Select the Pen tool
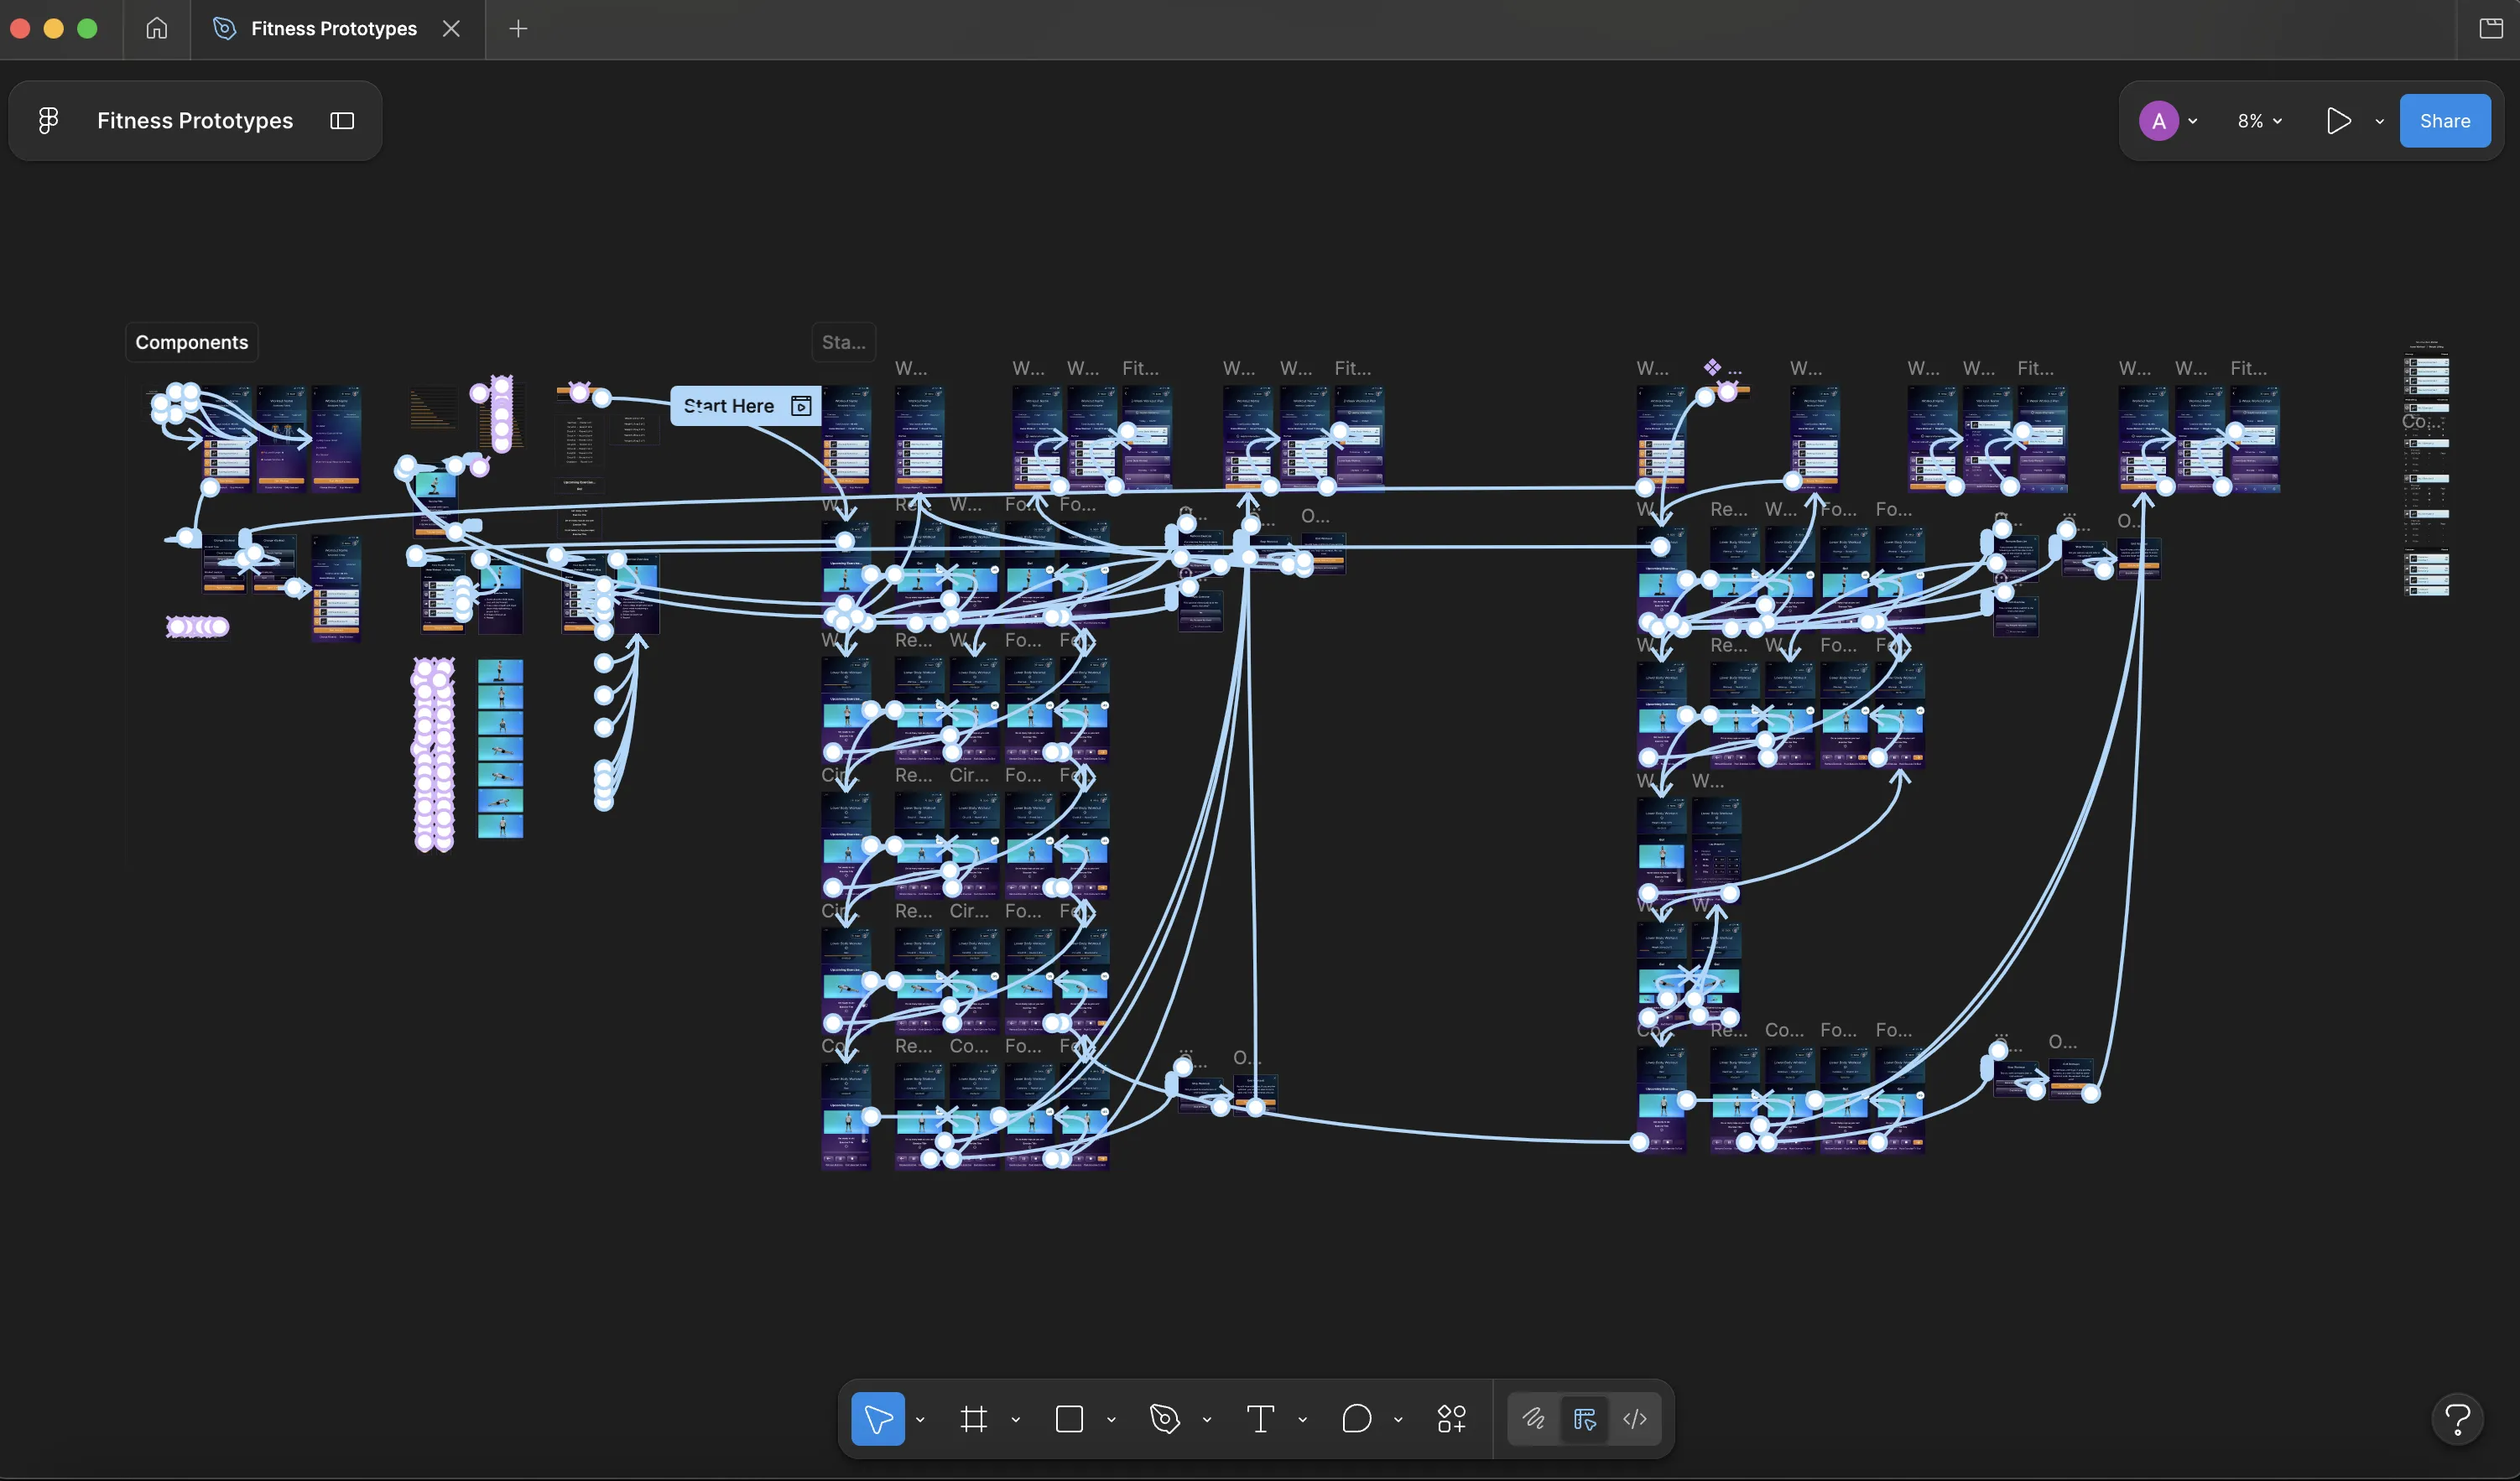The height and width of the screenshot is (1481, 2520). coord(1164,1418)
